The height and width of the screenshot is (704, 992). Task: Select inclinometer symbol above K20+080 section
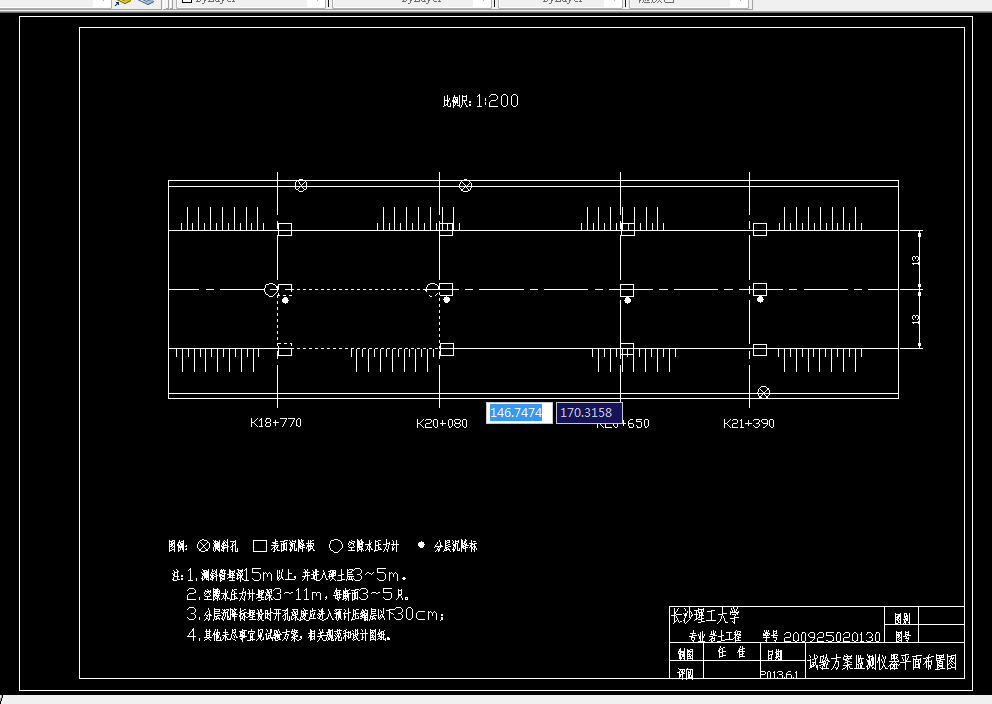click(x=466, y=186)
